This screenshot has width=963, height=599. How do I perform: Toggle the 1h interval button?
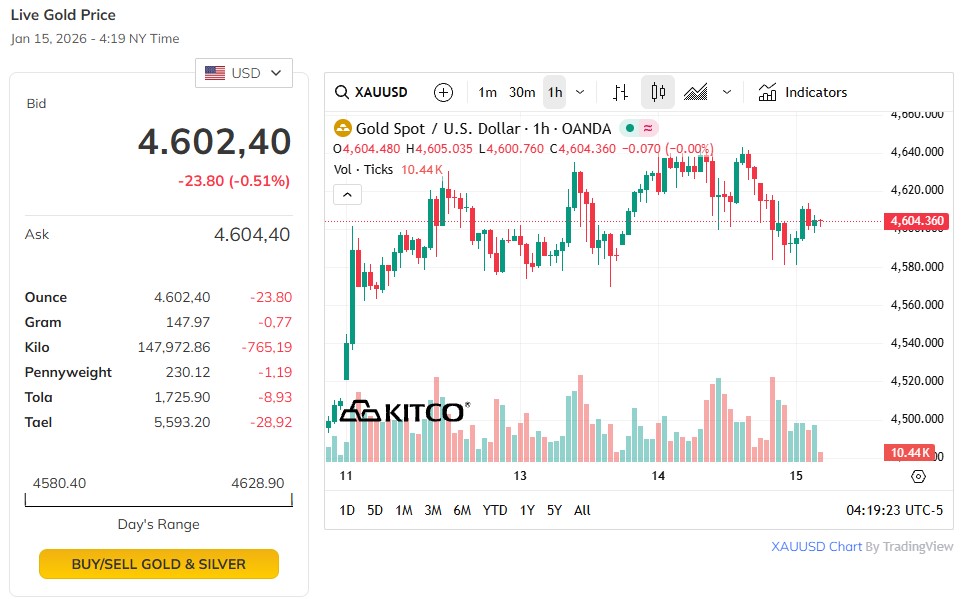555,92
